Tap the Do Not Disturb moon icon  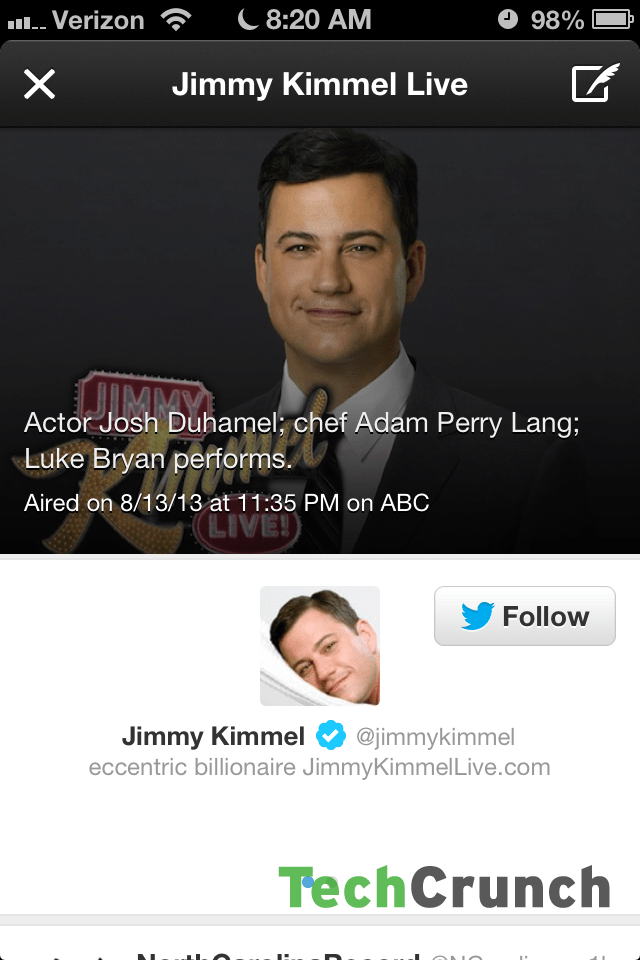[247, 19]
